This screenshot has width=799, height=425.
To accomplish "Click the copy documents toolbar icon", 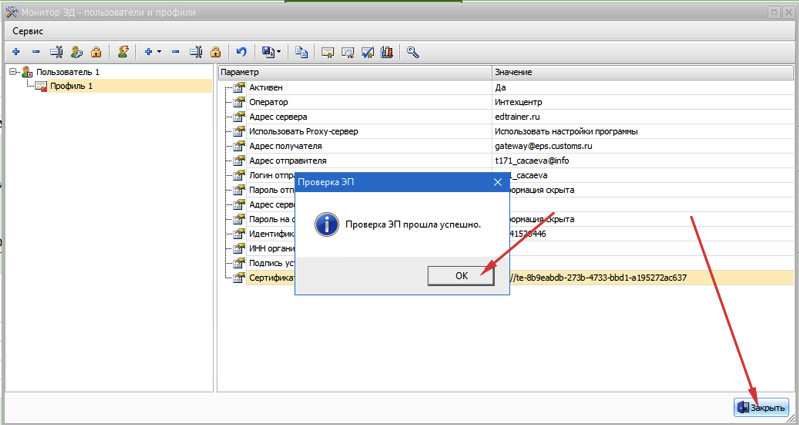I will pos(301,52).
